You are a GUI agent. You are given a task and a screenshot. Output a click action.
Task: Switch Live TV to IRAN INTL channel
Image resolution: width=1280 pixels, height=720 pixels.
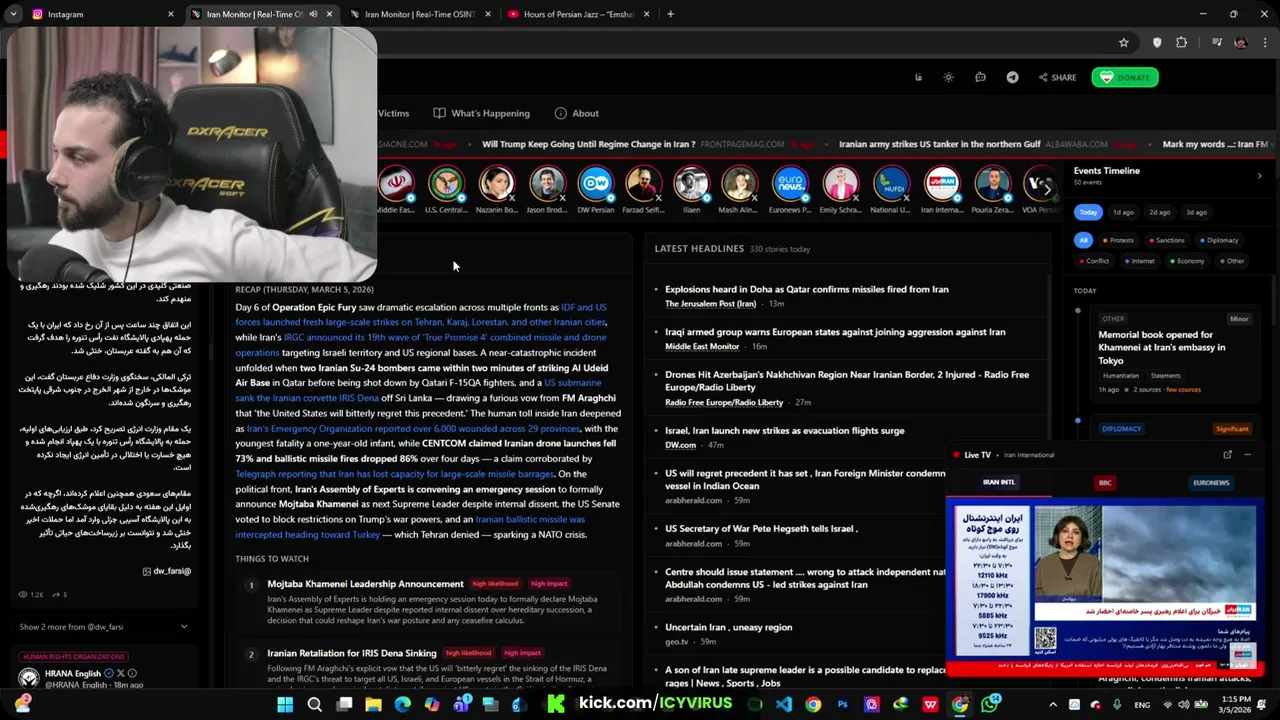coord(999,483)
